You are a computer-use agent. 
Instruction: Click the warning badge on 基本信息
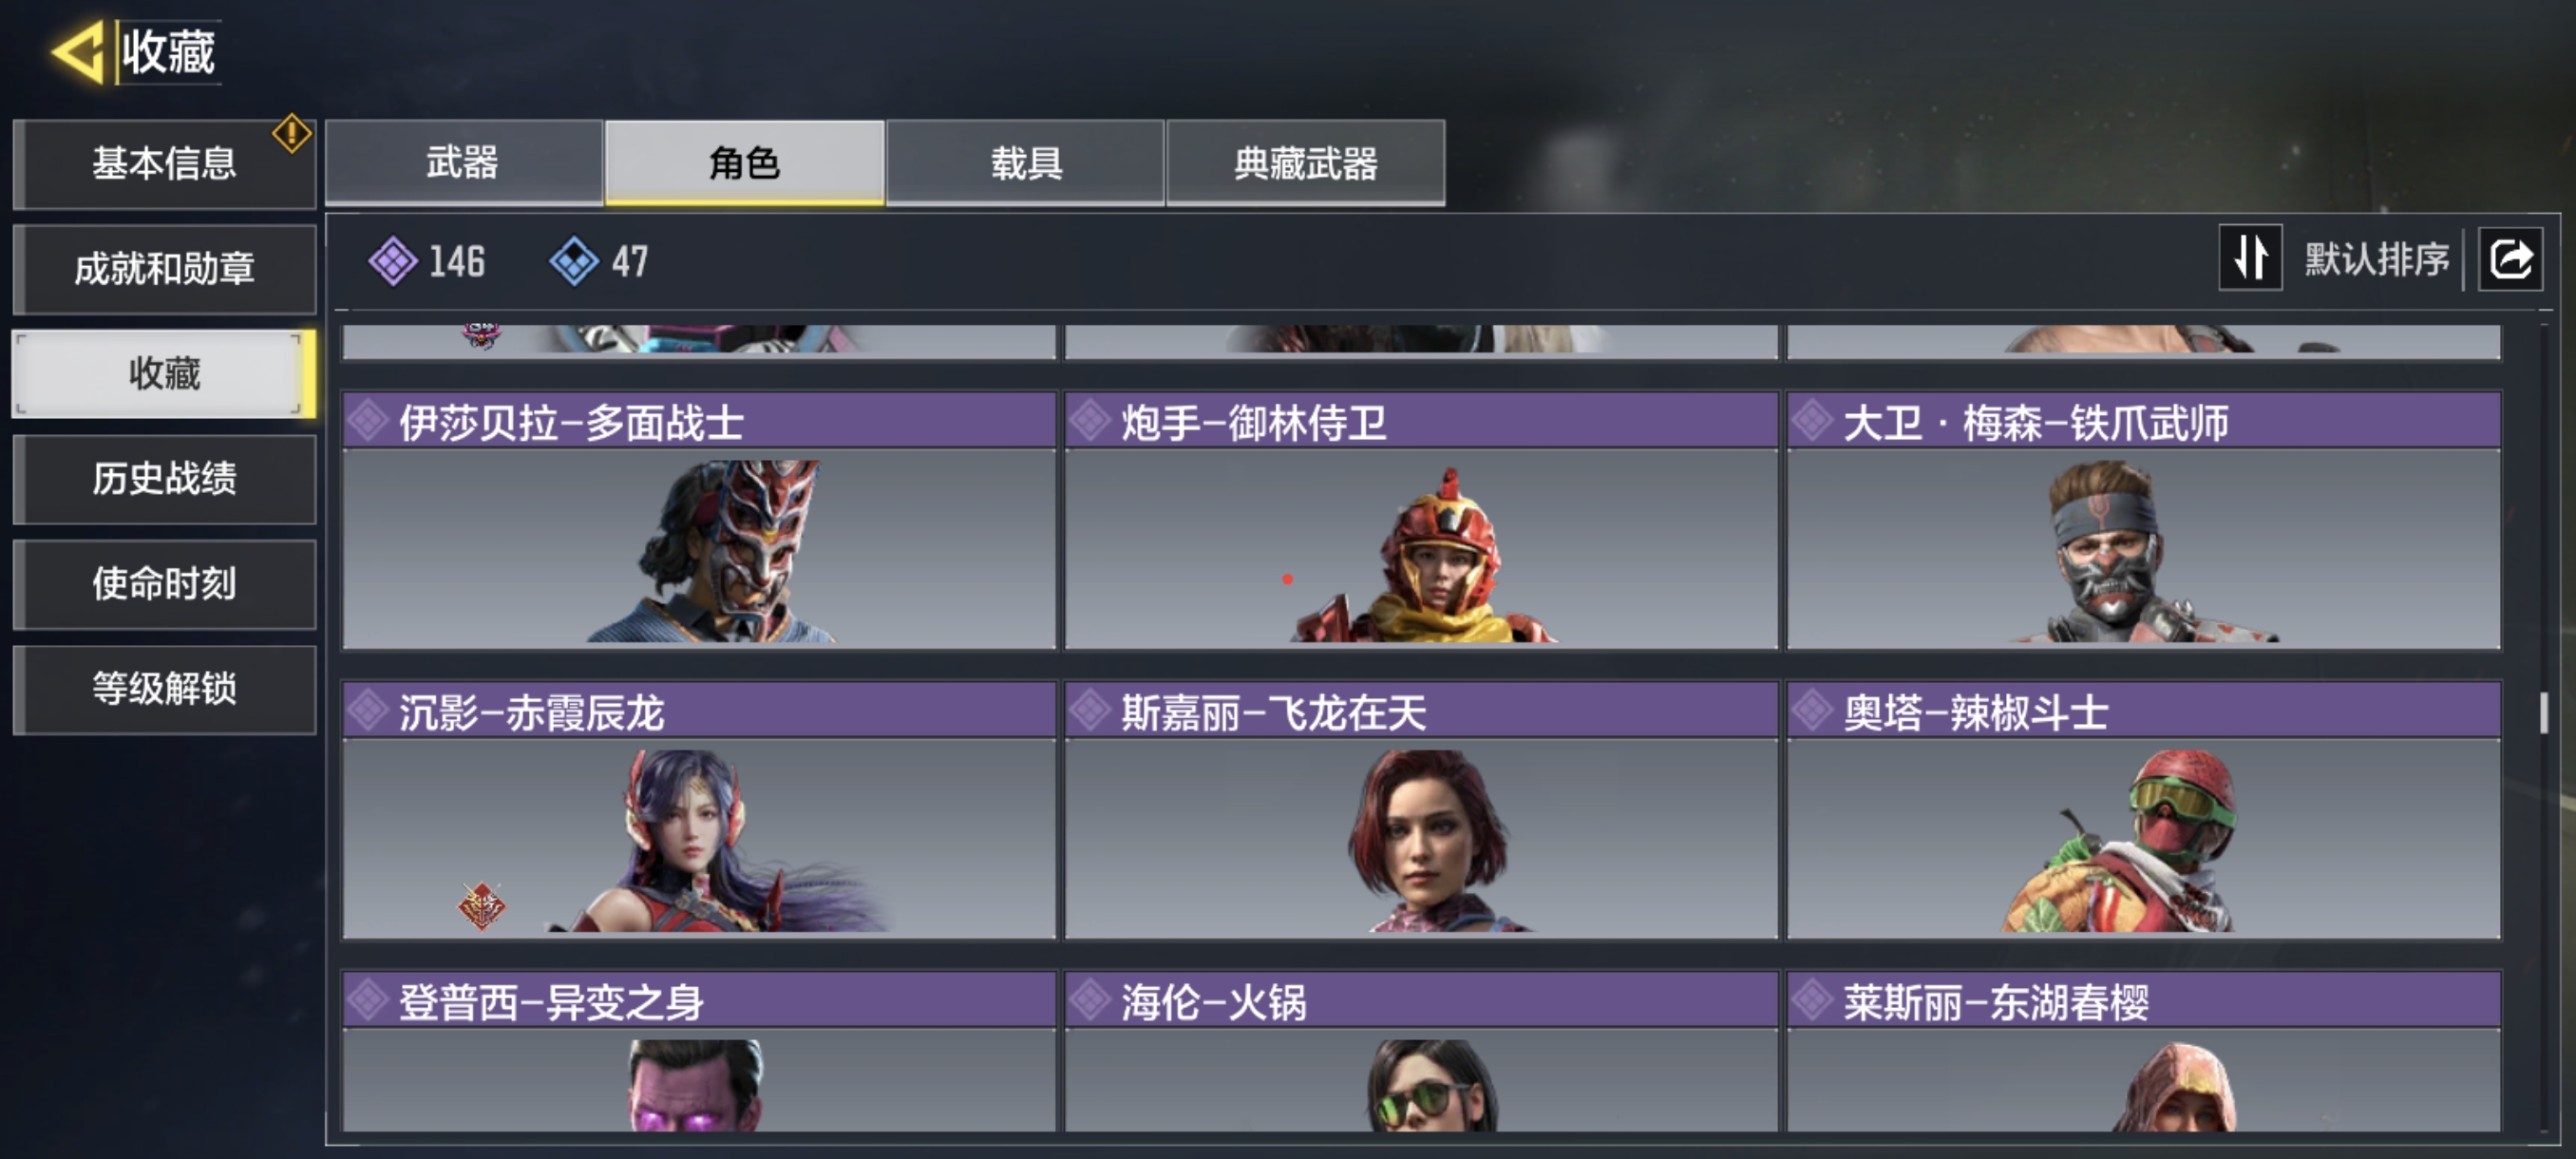click(291, 133)
